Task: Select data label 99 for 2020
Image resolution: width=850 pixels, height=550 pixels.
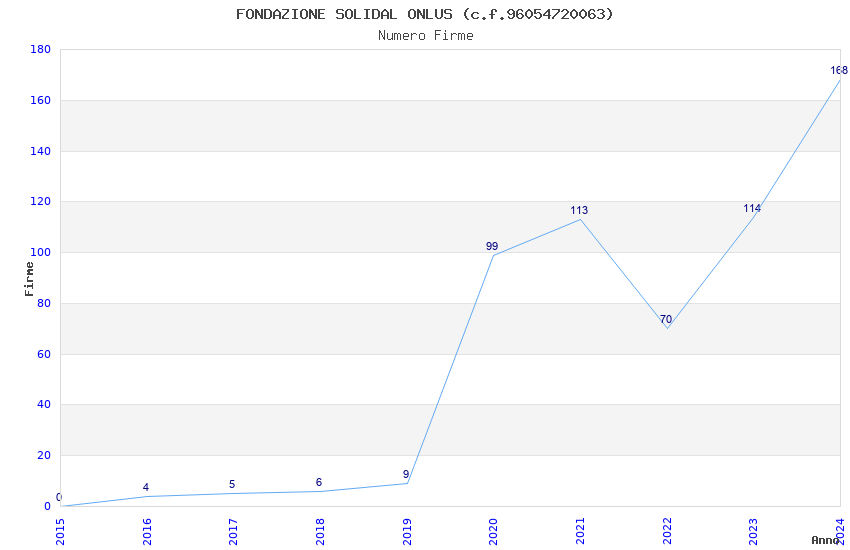Action: 492,246
